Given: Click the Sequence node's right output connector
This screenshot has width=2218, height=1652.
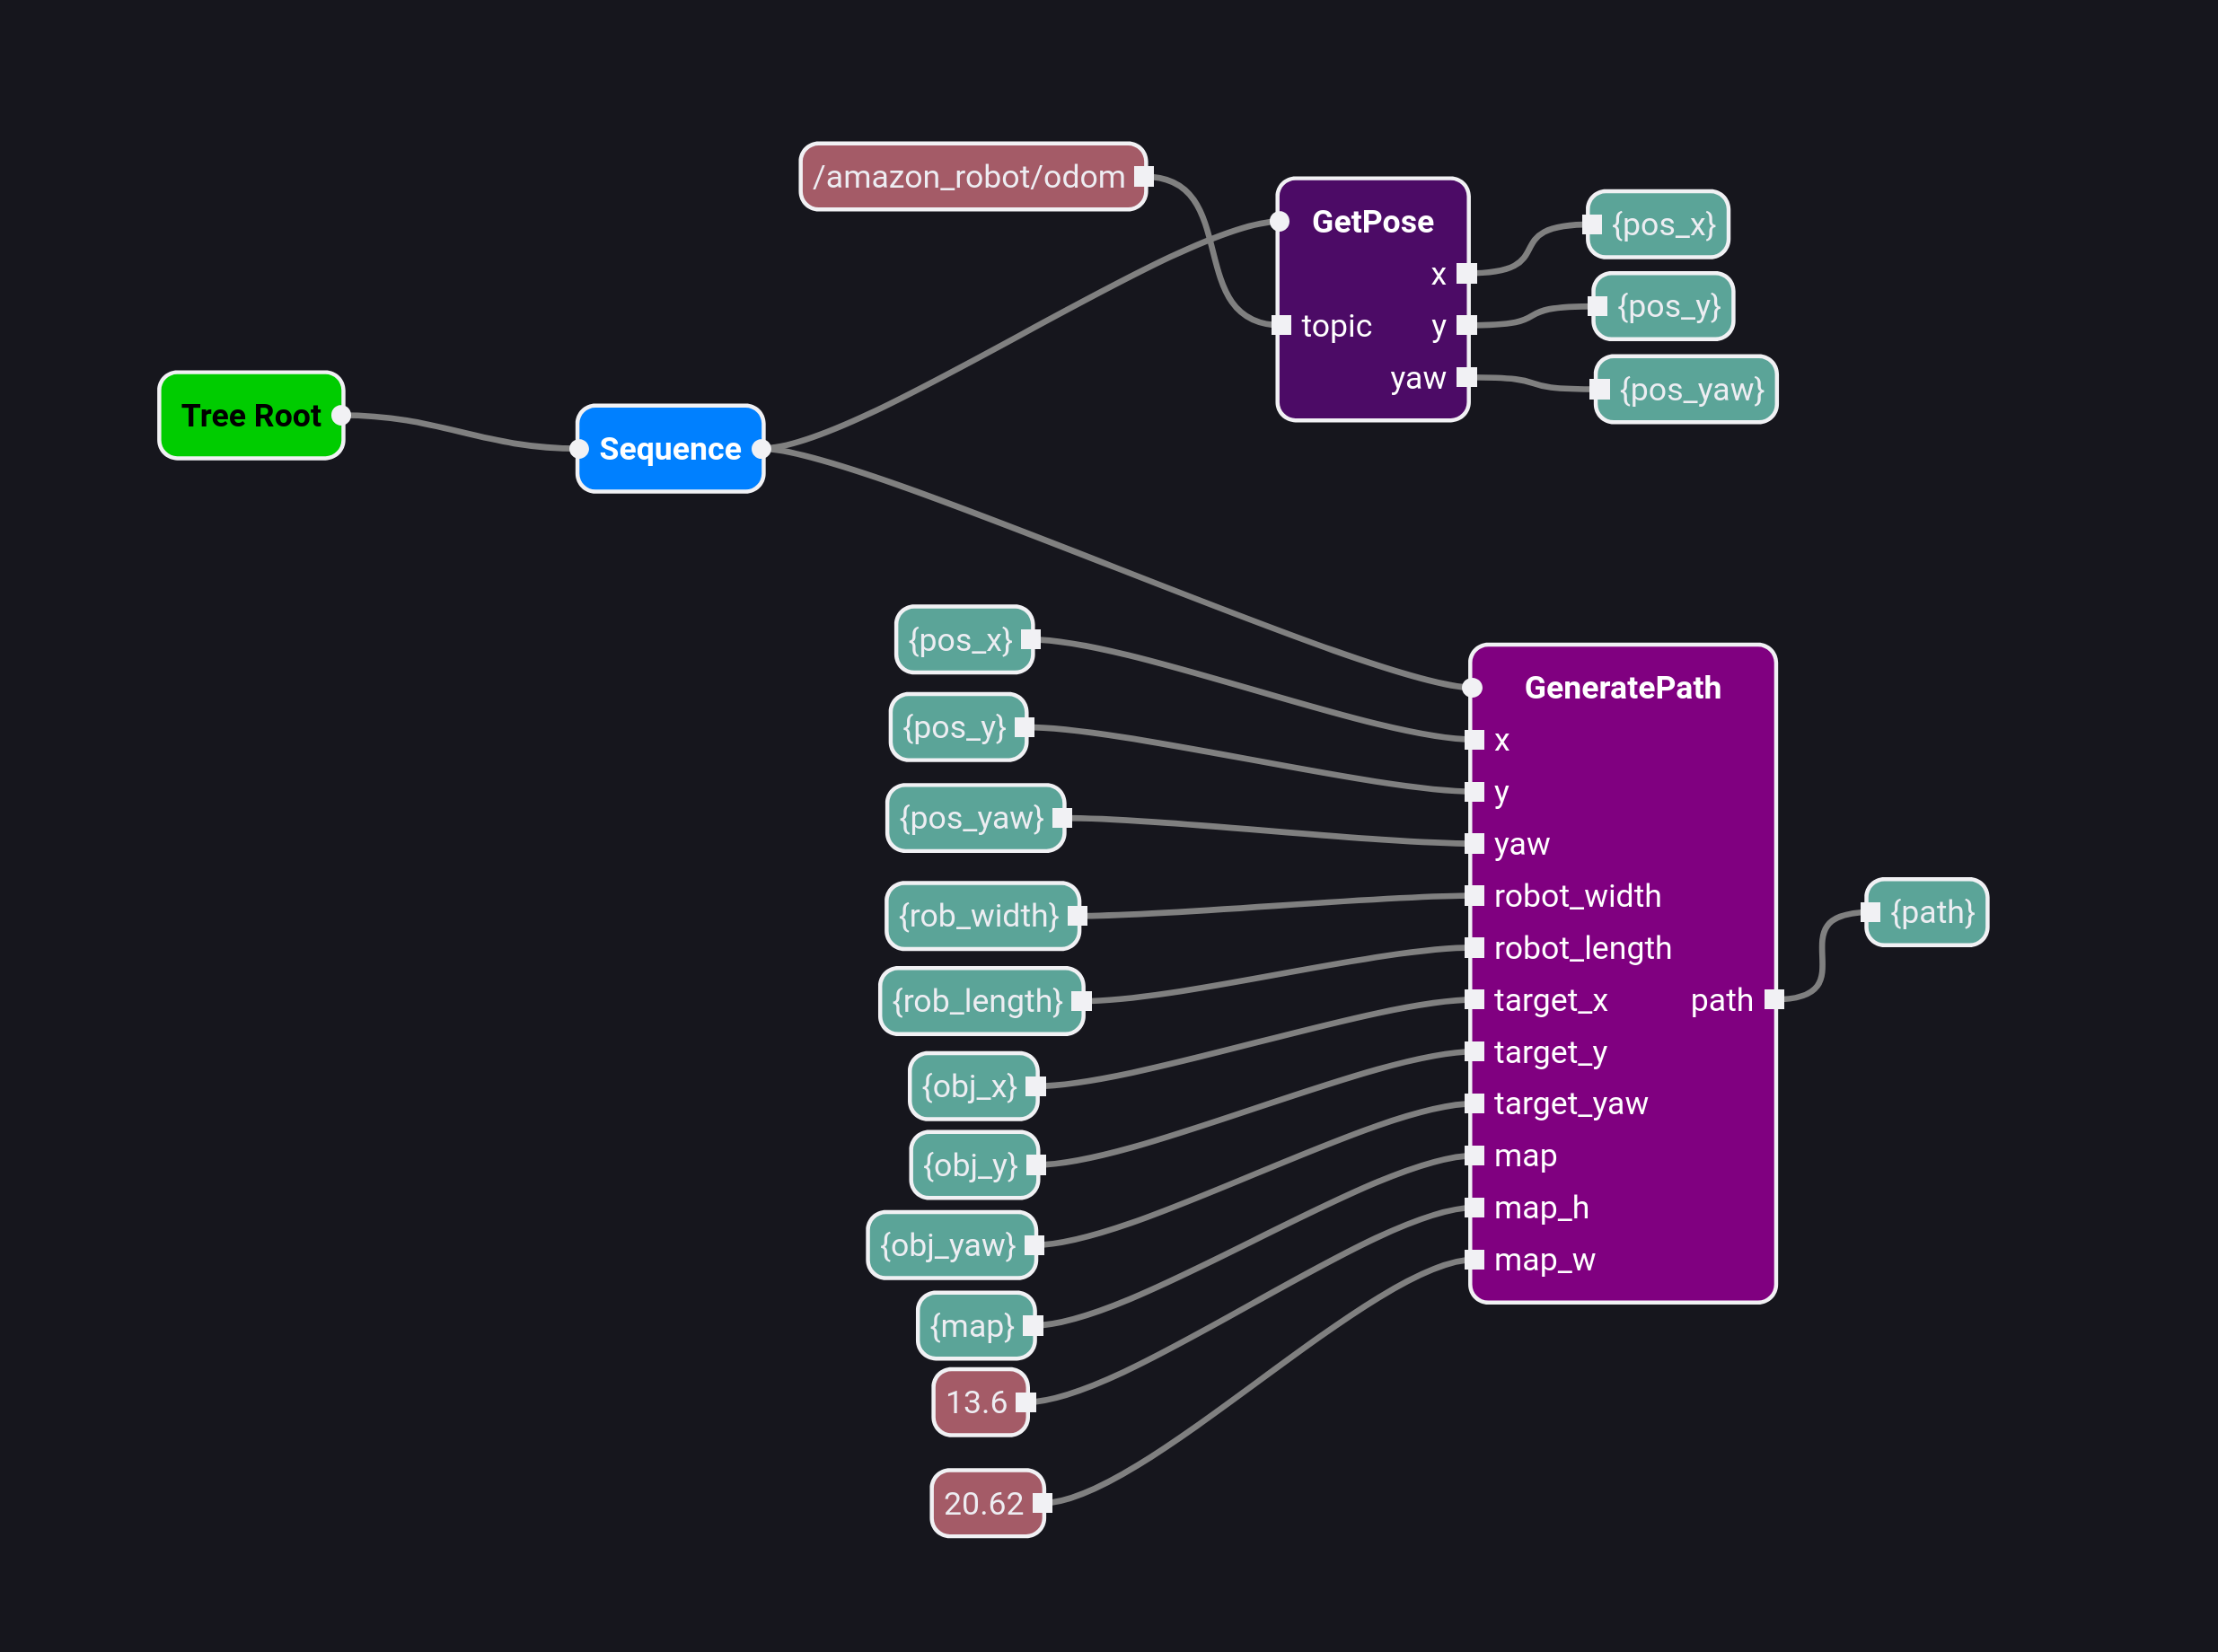Looking at the screenshot, I should point(761,449).
